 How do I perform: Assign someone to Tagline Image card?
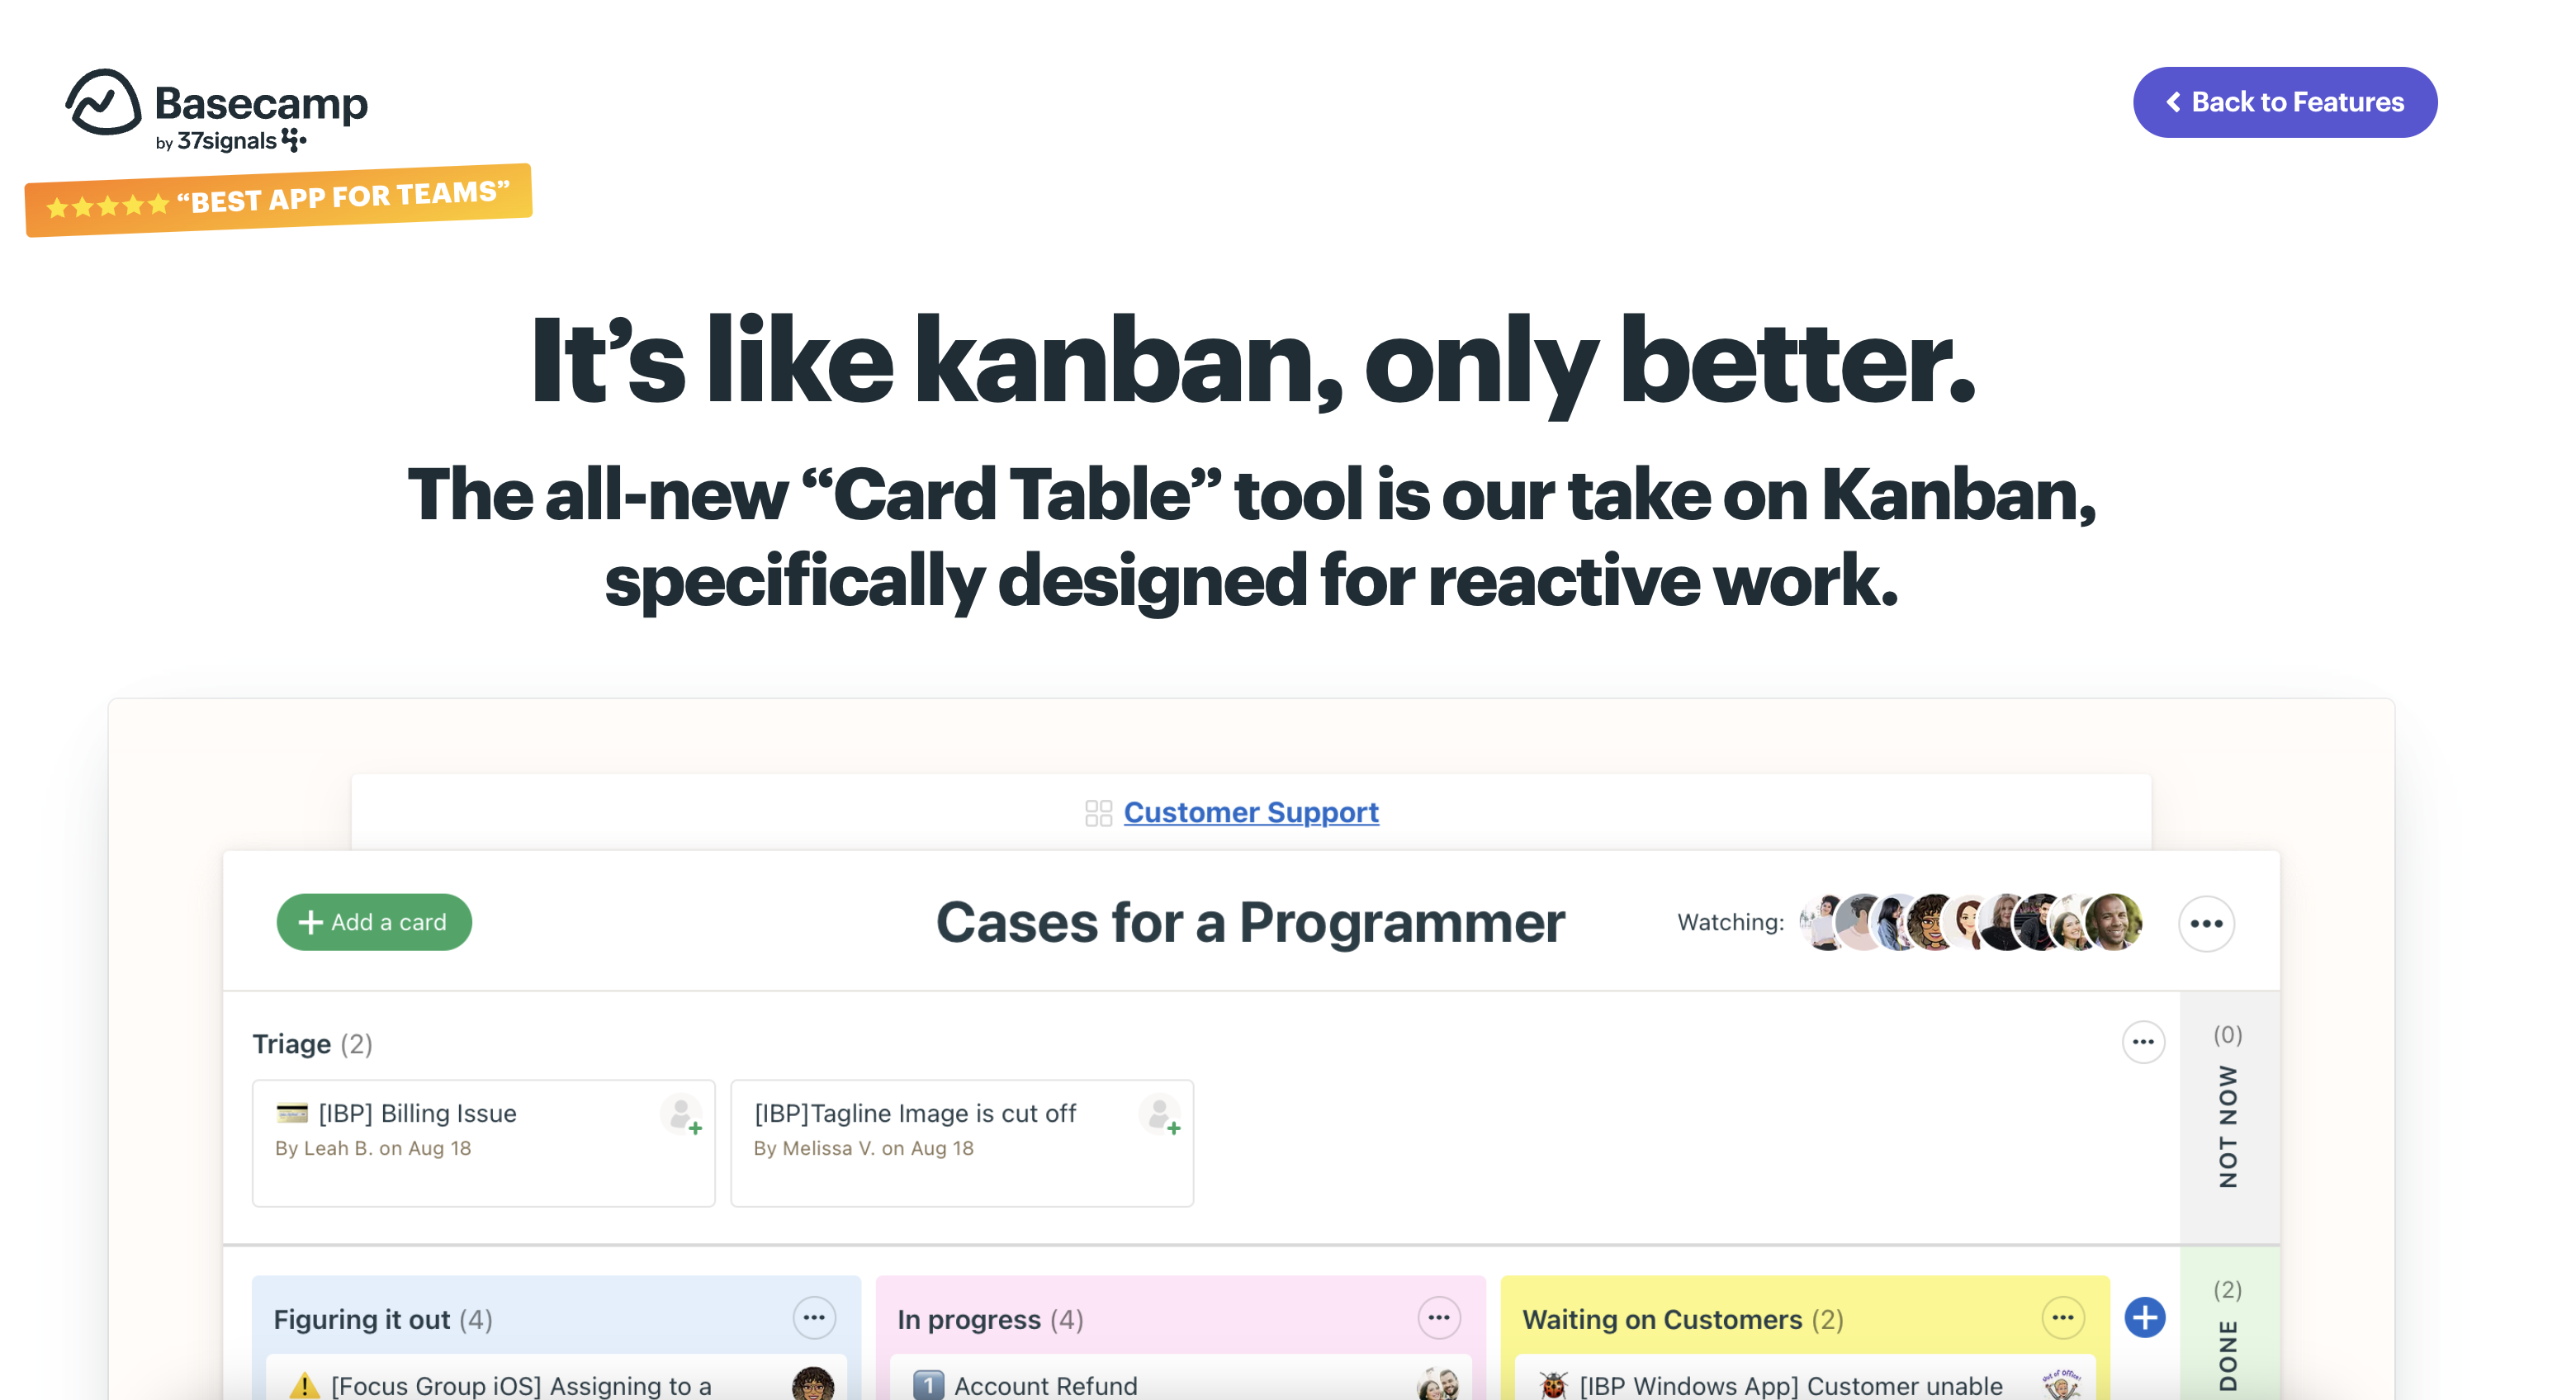[x=1161, y=1114]
